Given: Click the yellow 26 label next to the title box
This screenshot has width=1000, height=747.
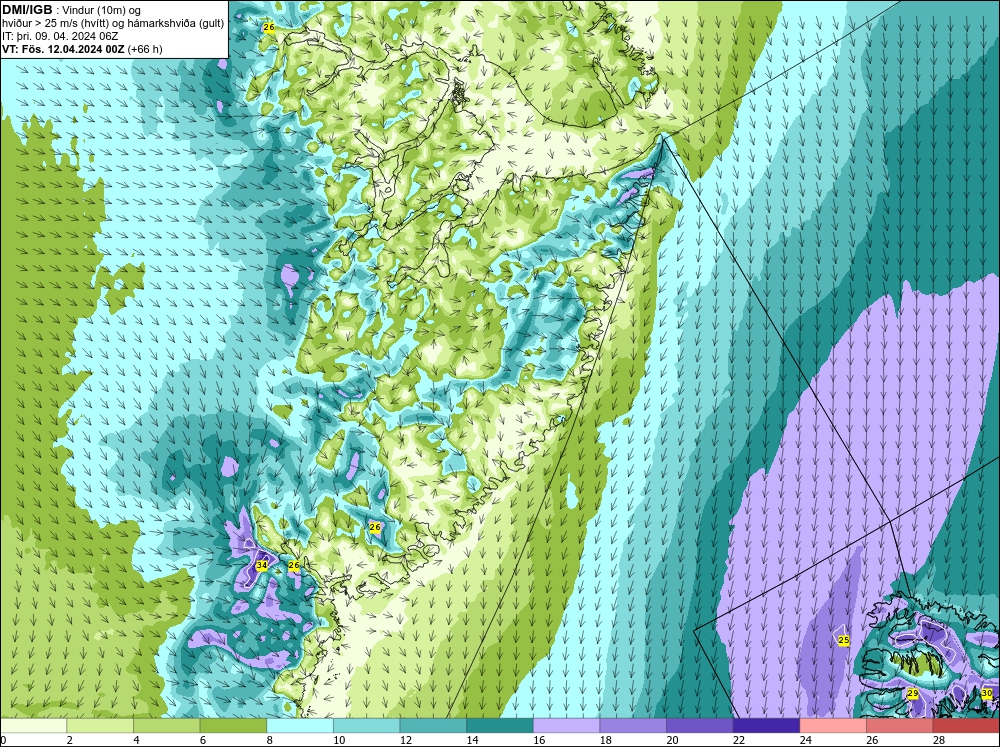Looking at the screenshot, I should pyautogui.click(x=268, y=27).
